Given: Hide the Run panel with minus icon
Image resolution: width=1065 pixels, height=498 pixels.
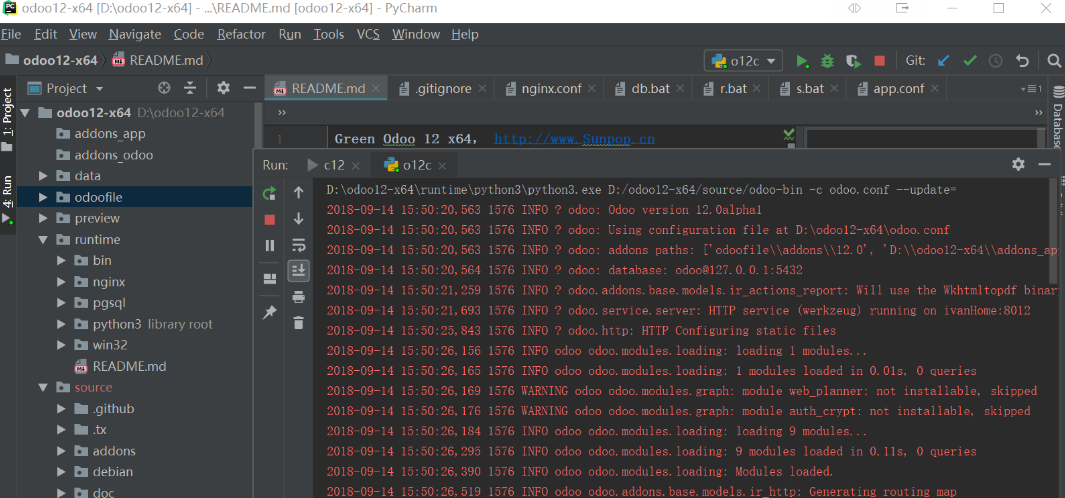Looking at the screenshot, I should (x=1045, y=164).
